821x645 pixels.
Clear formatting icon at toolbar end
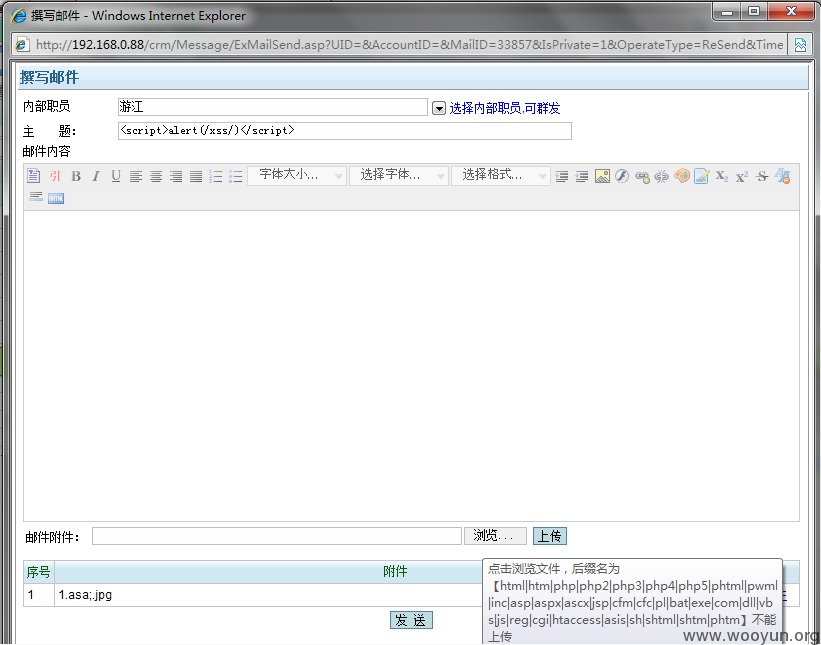pos(782,176)
